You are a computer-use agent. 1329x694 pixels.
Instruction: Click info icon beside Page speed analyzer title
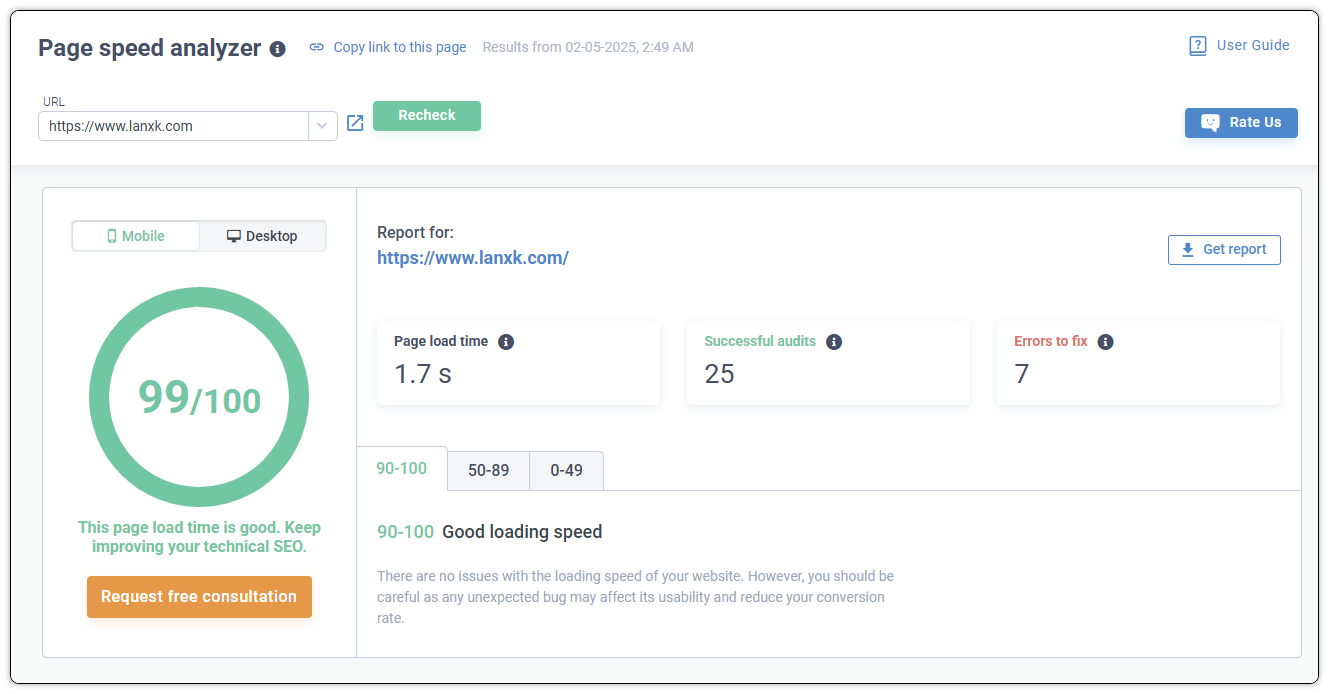(278, 49)
